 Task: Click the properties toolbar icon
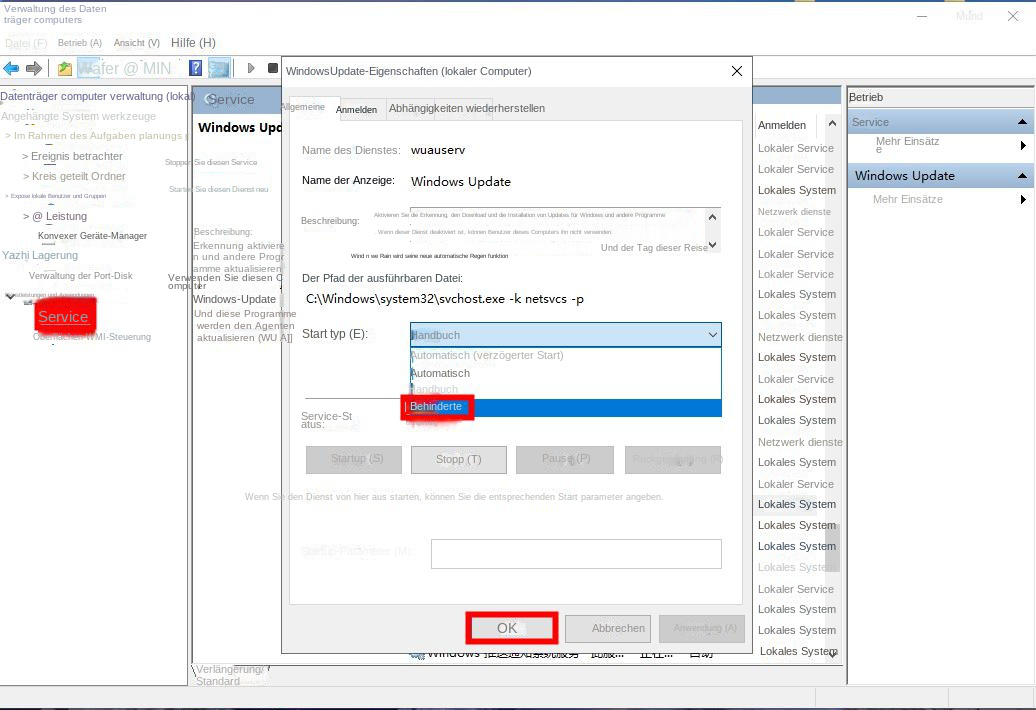pyautogui.click(x=220, y=67)
